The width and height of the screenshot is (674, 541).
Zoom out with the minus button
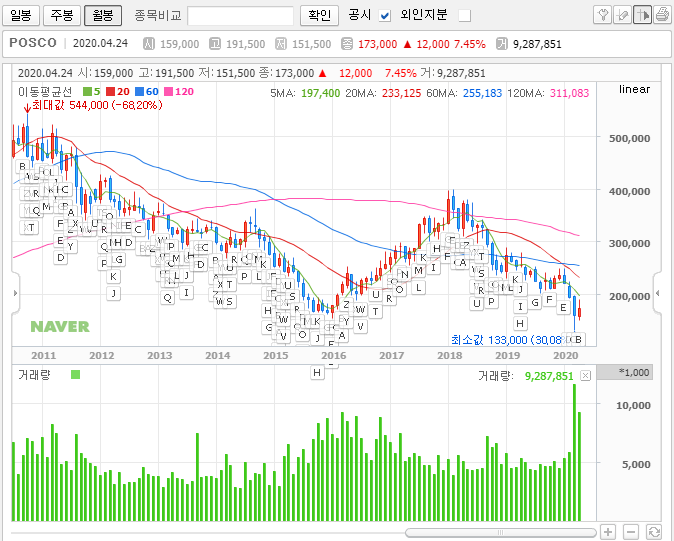[x=631, y=532]
